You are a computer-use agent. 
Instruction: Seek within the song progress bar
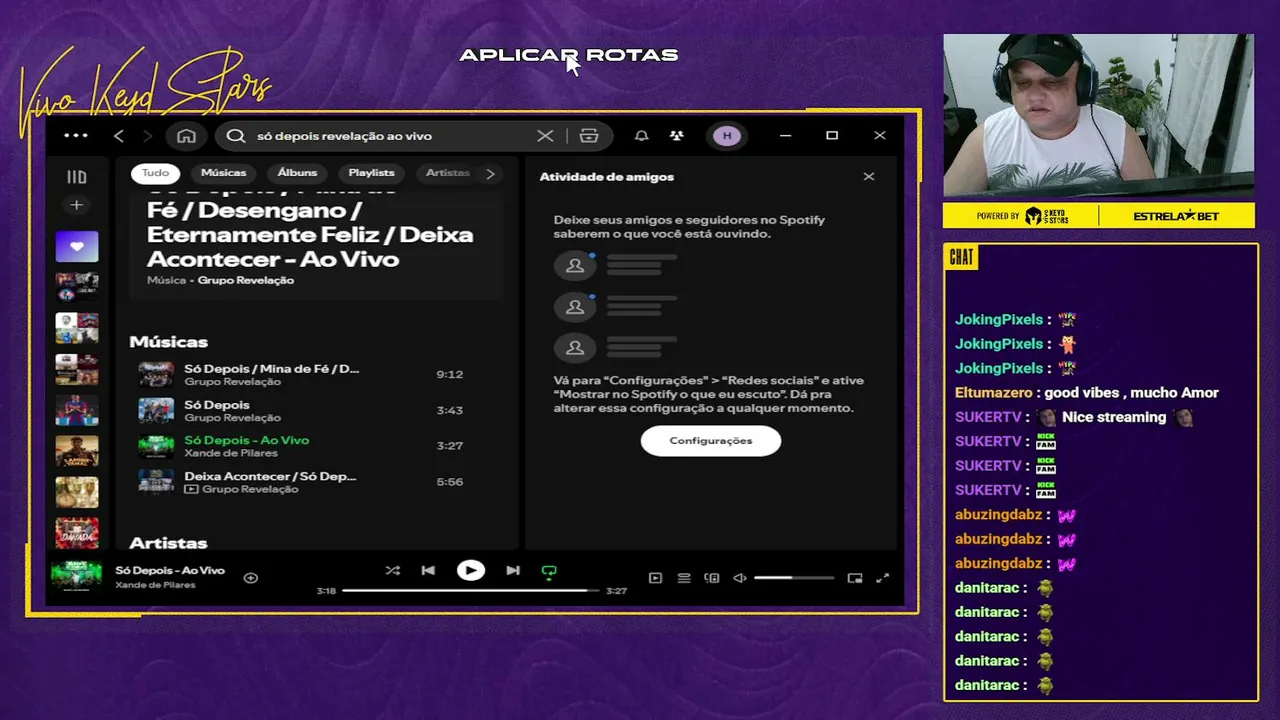pos(471,591)
